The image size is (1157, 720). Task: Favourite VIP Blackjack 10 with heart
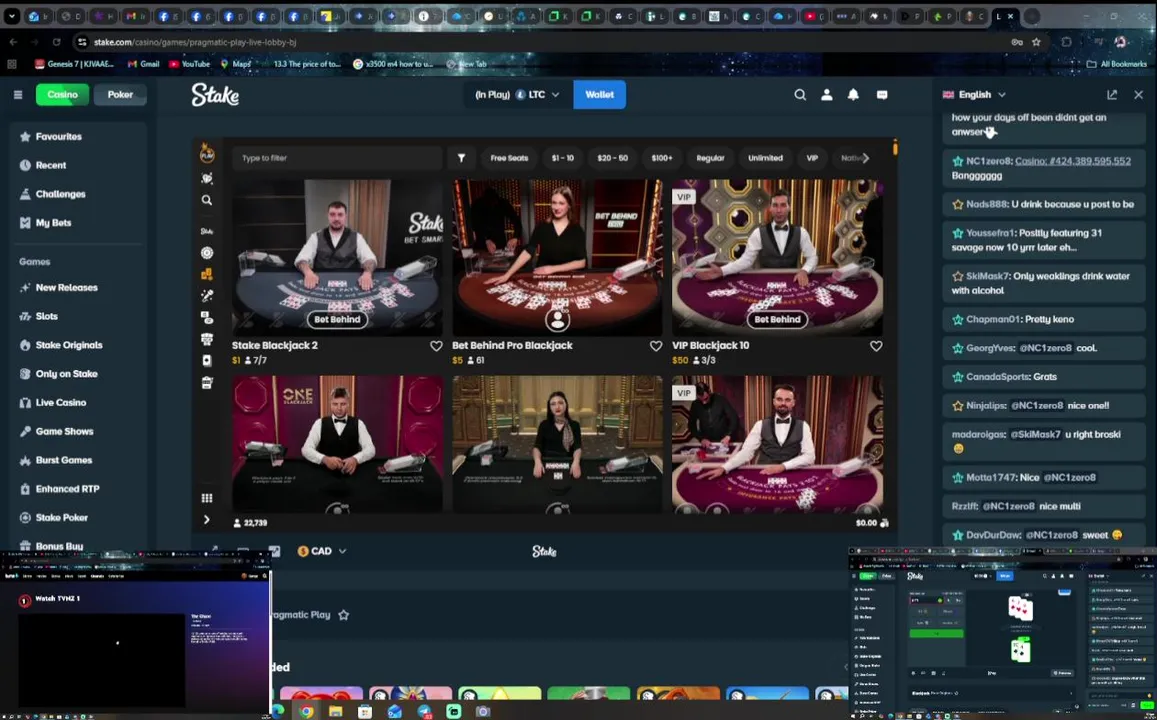point(876,346)
